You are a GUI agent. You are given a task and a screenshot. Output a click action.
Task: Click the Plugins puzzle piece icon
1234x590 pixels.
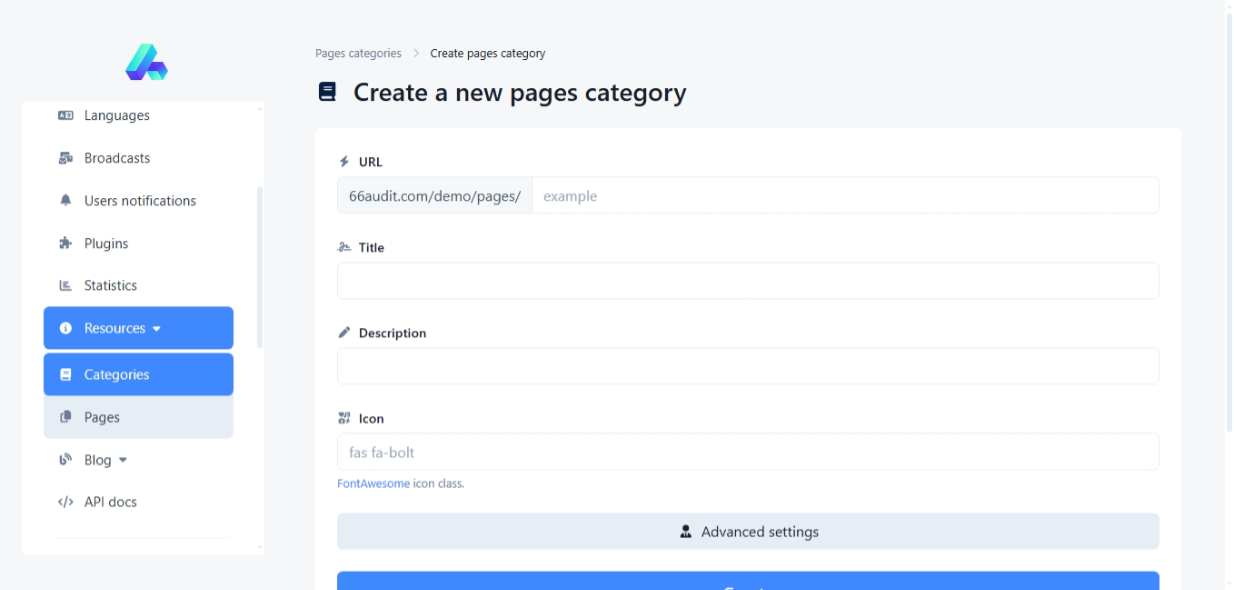click(66, 243)
